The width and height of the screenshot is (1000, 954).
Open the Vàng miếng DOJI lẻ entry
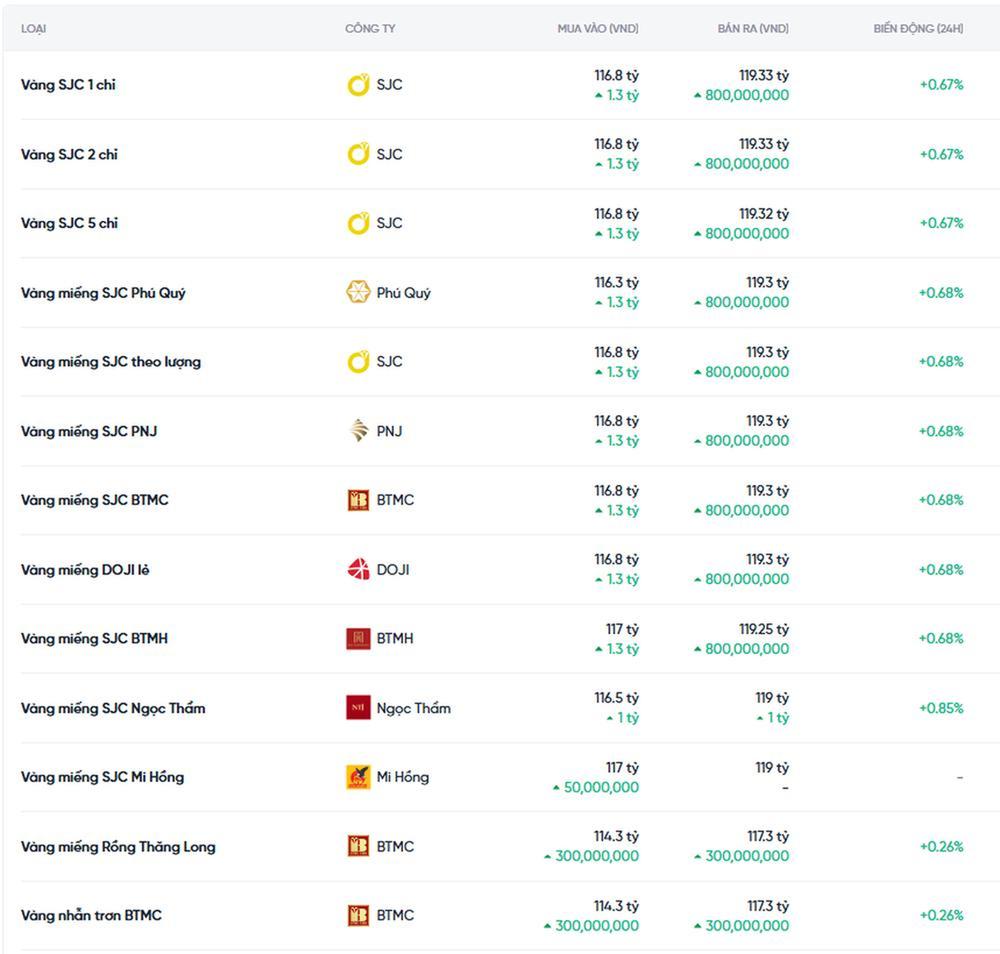coord(85,569)
